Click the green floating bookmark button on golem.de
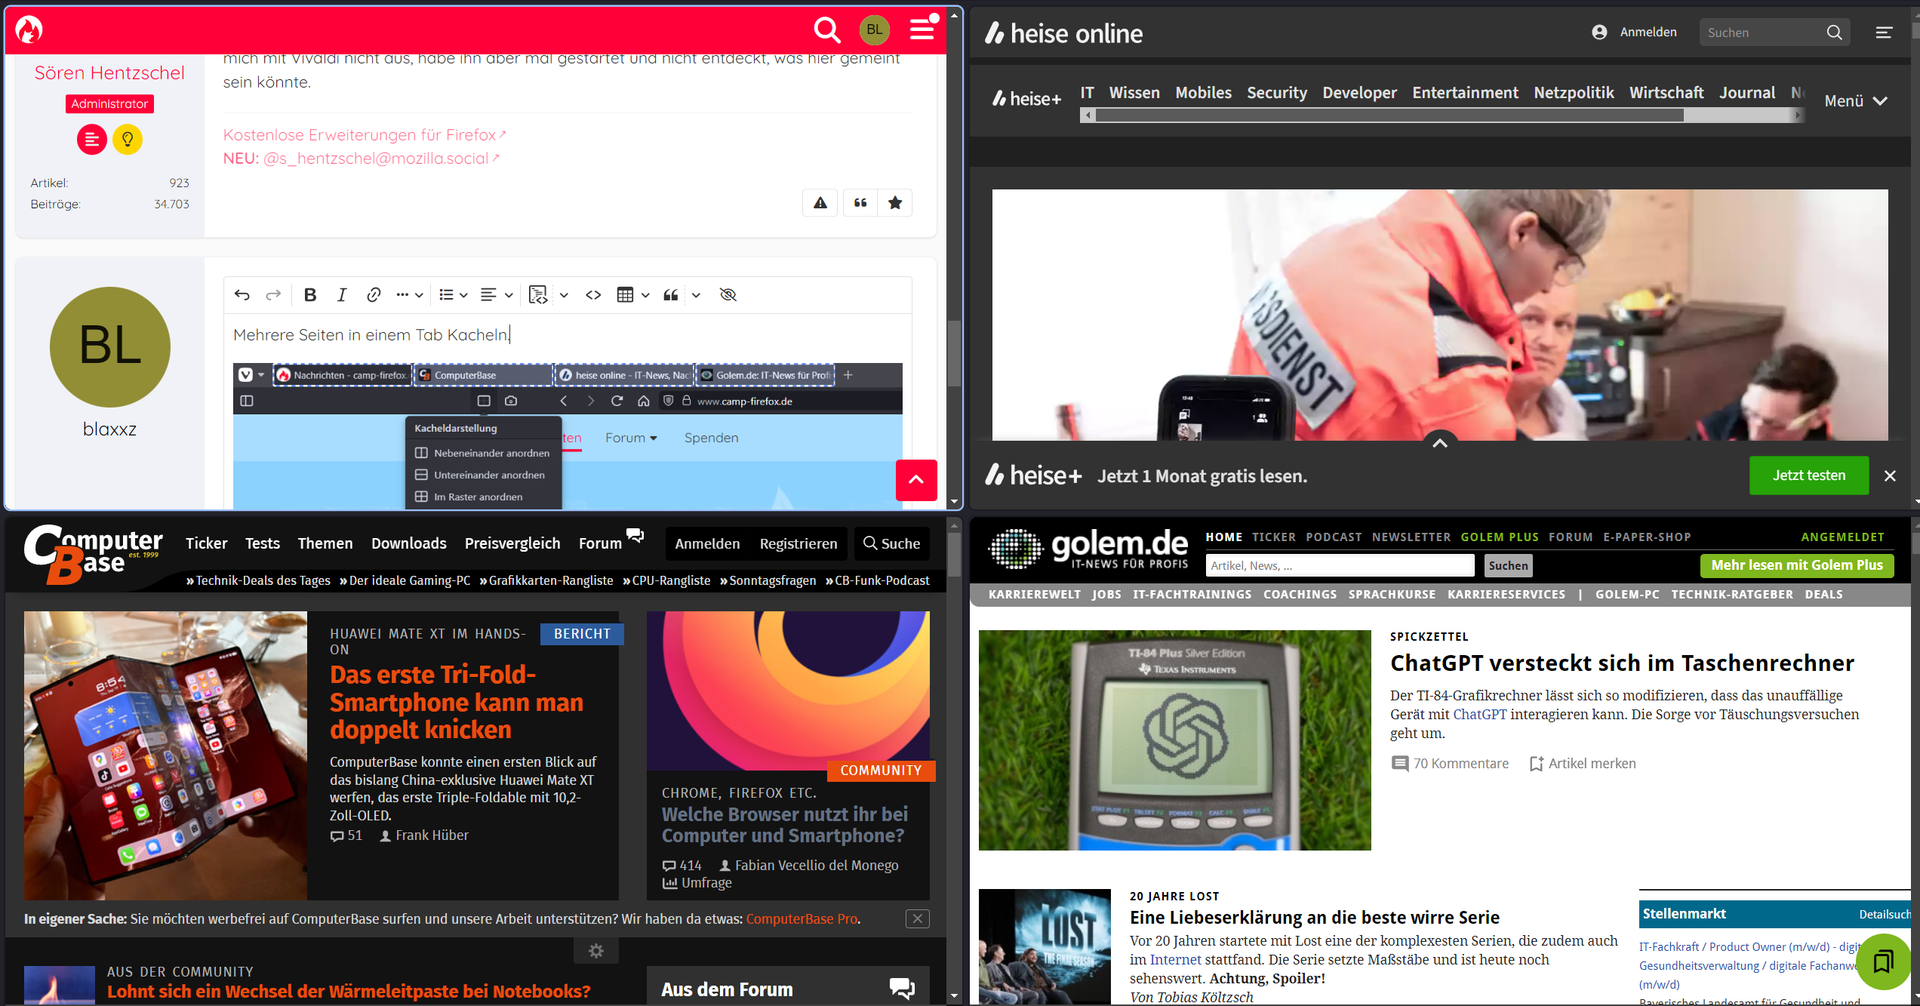The image size is (1920, 1006). tap(1883, 961)
